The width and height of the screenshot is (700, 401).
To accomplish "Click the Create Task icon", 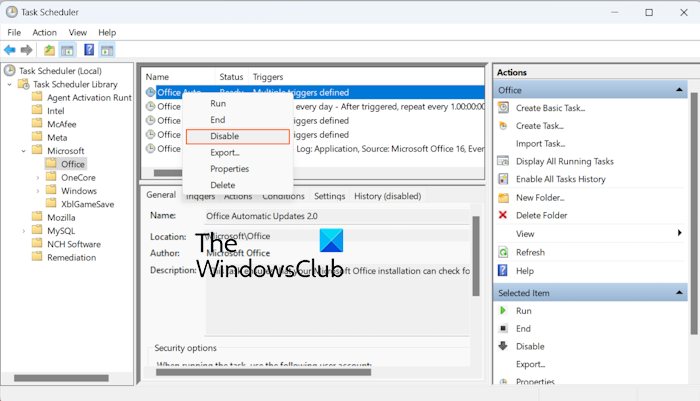I will [503, 125].
